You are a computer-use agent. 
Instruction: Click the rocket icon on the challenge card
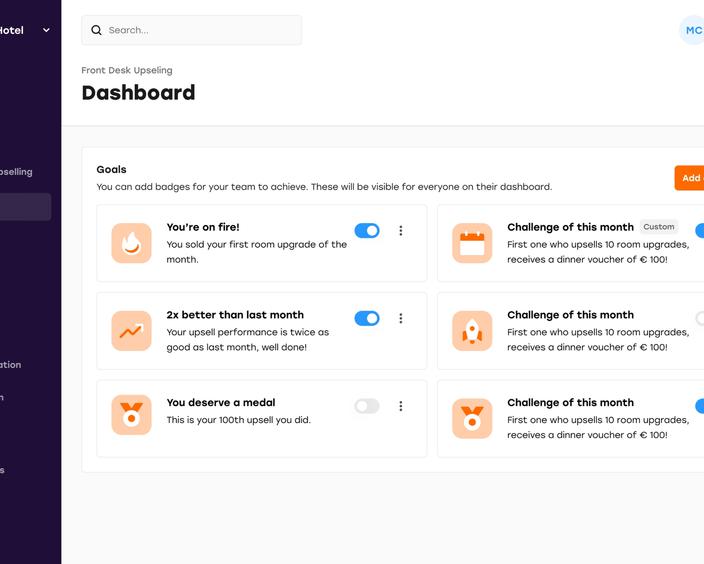472,331
